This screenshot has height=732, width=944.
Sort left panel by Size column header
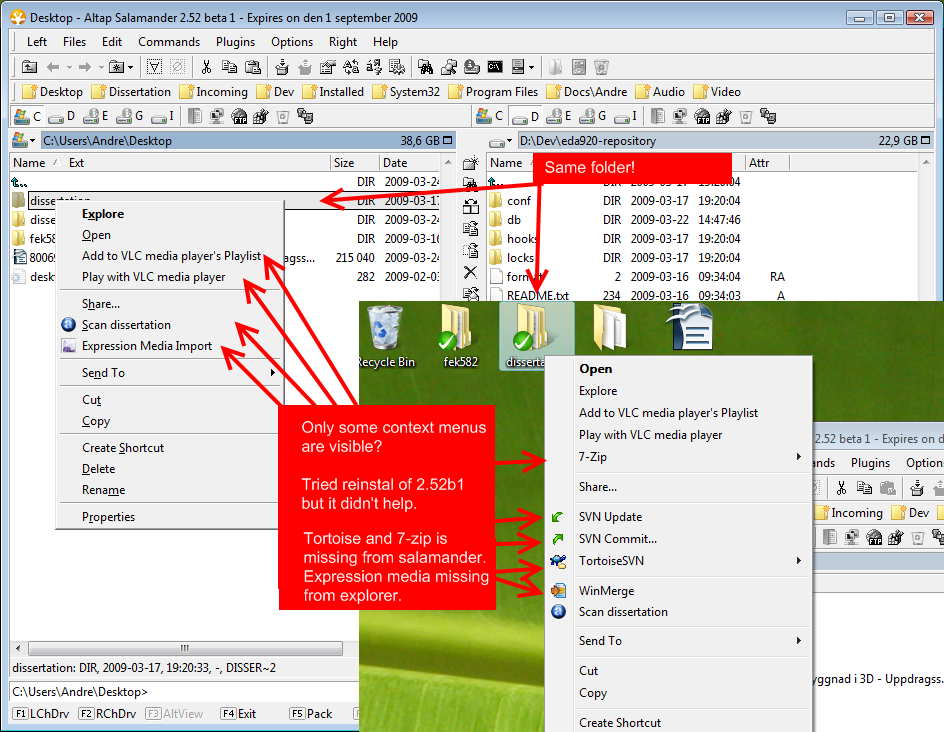click(x=354, y=163)
